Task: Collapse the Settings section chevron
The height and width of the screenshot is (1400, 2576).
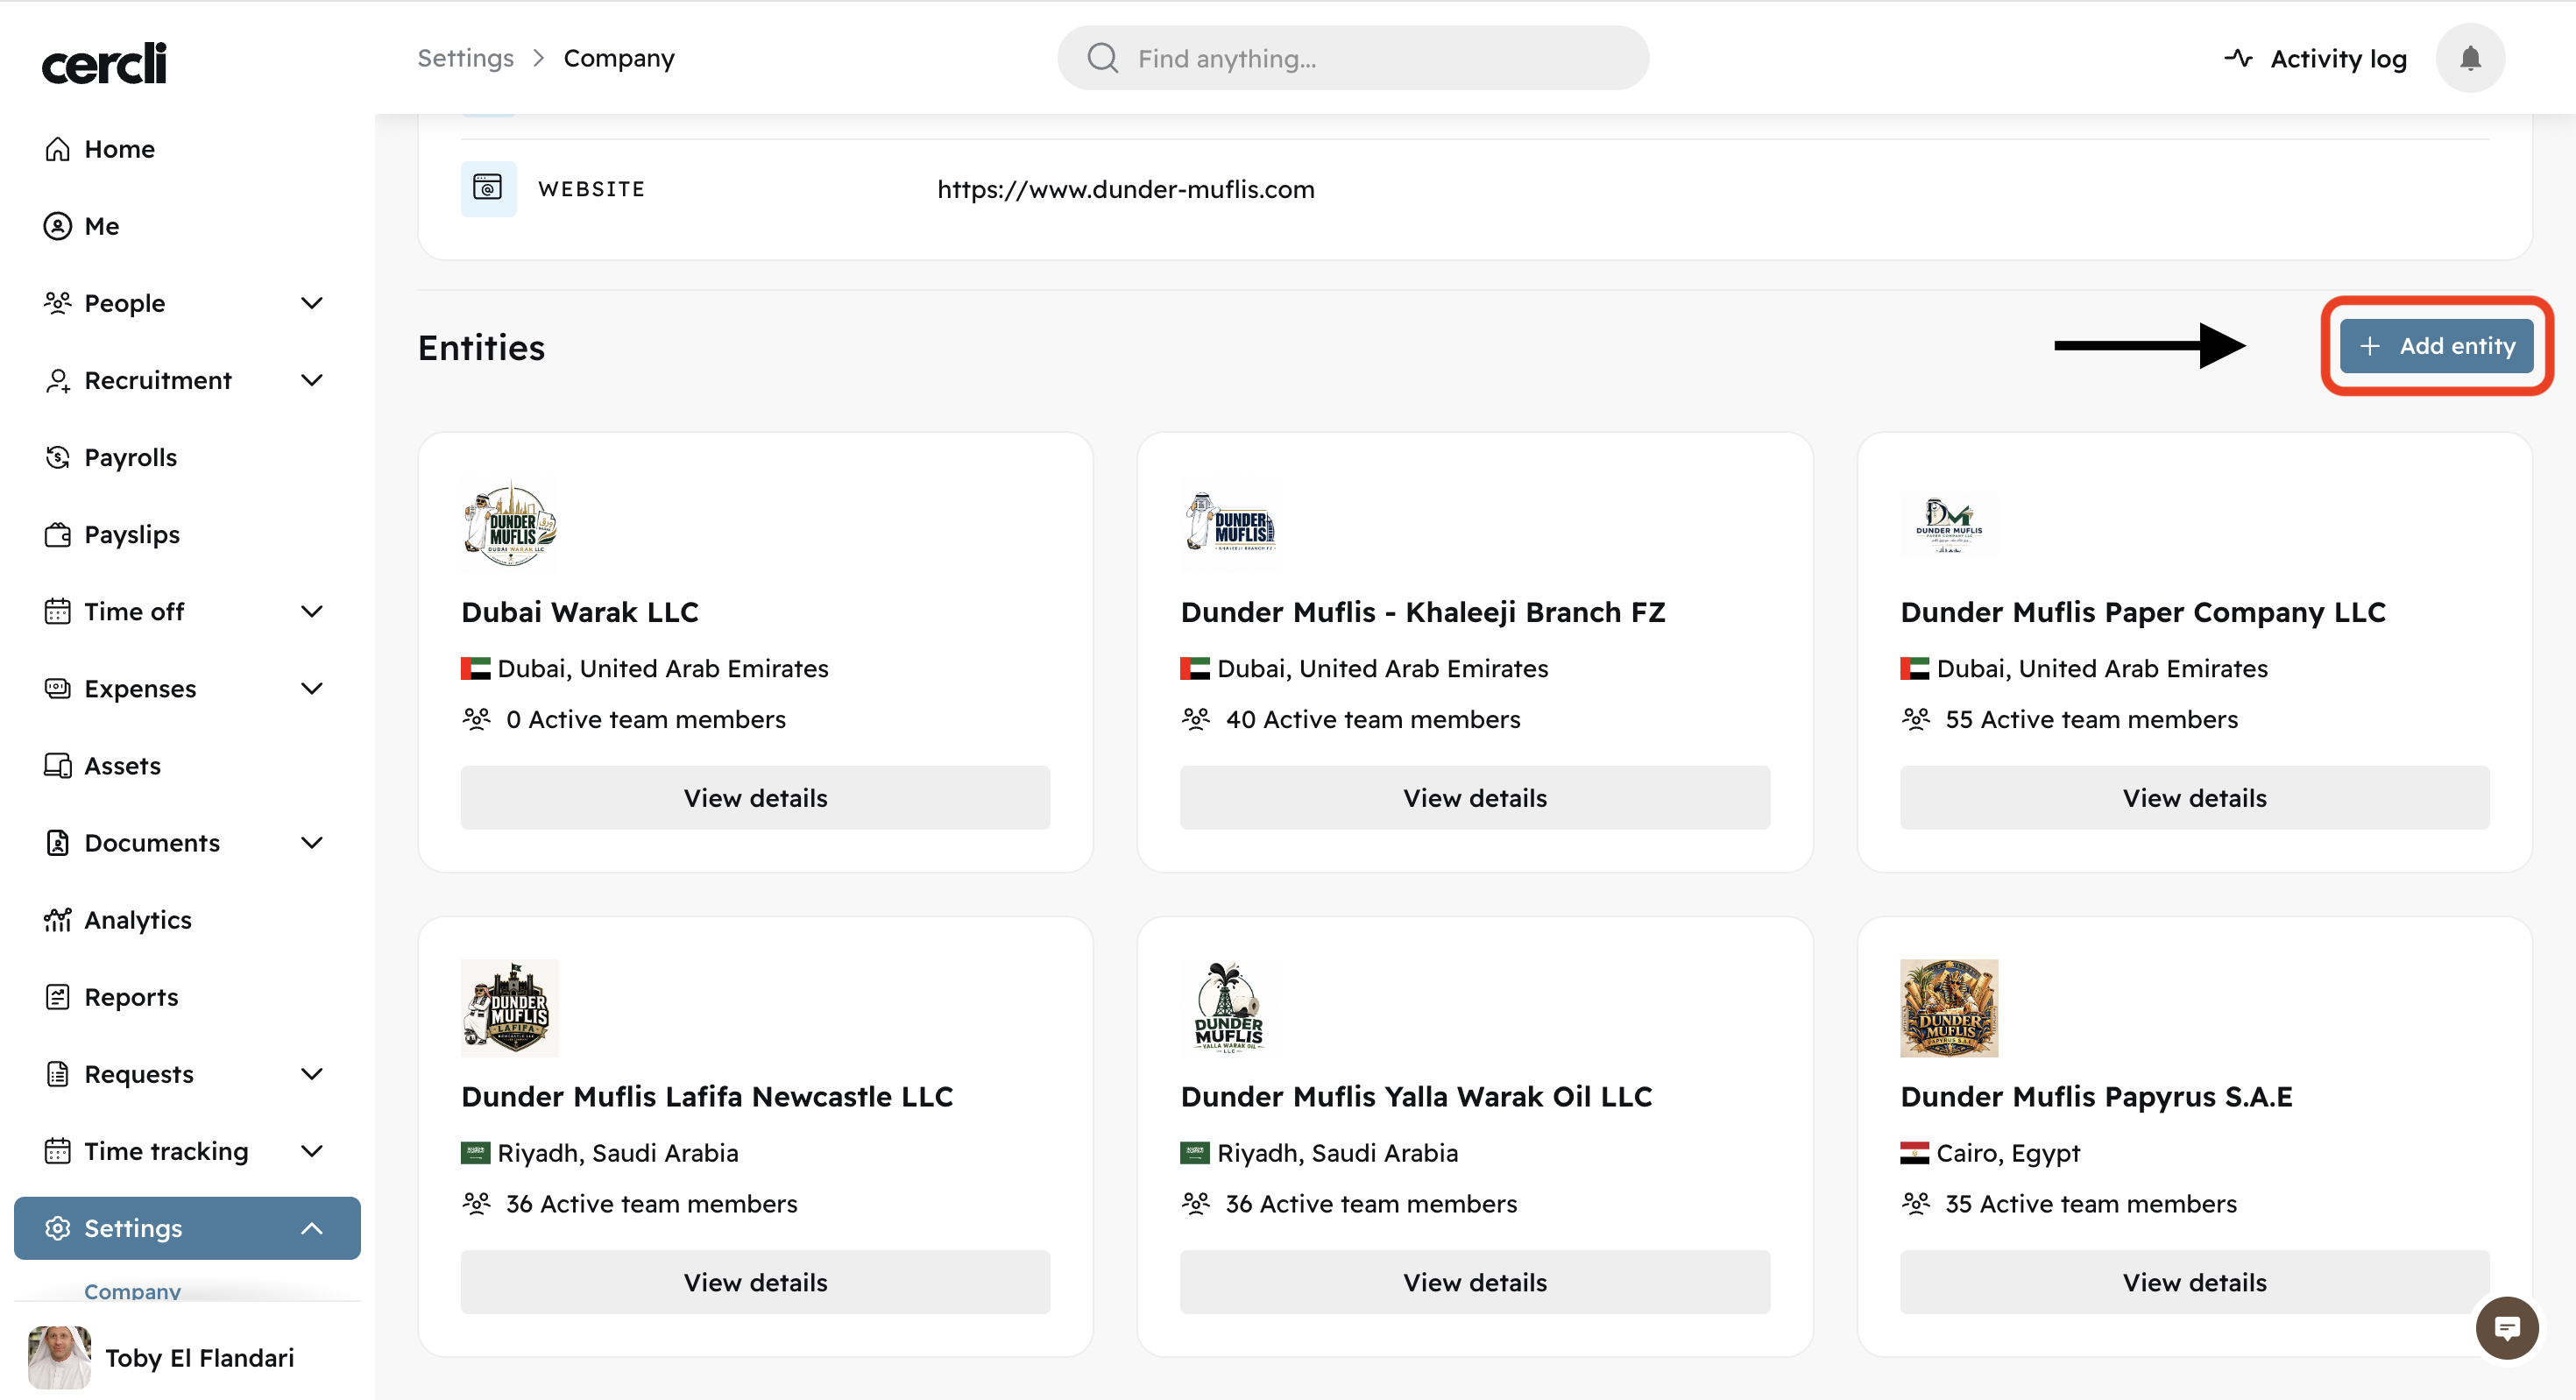Action: (x=312, y=1228)
